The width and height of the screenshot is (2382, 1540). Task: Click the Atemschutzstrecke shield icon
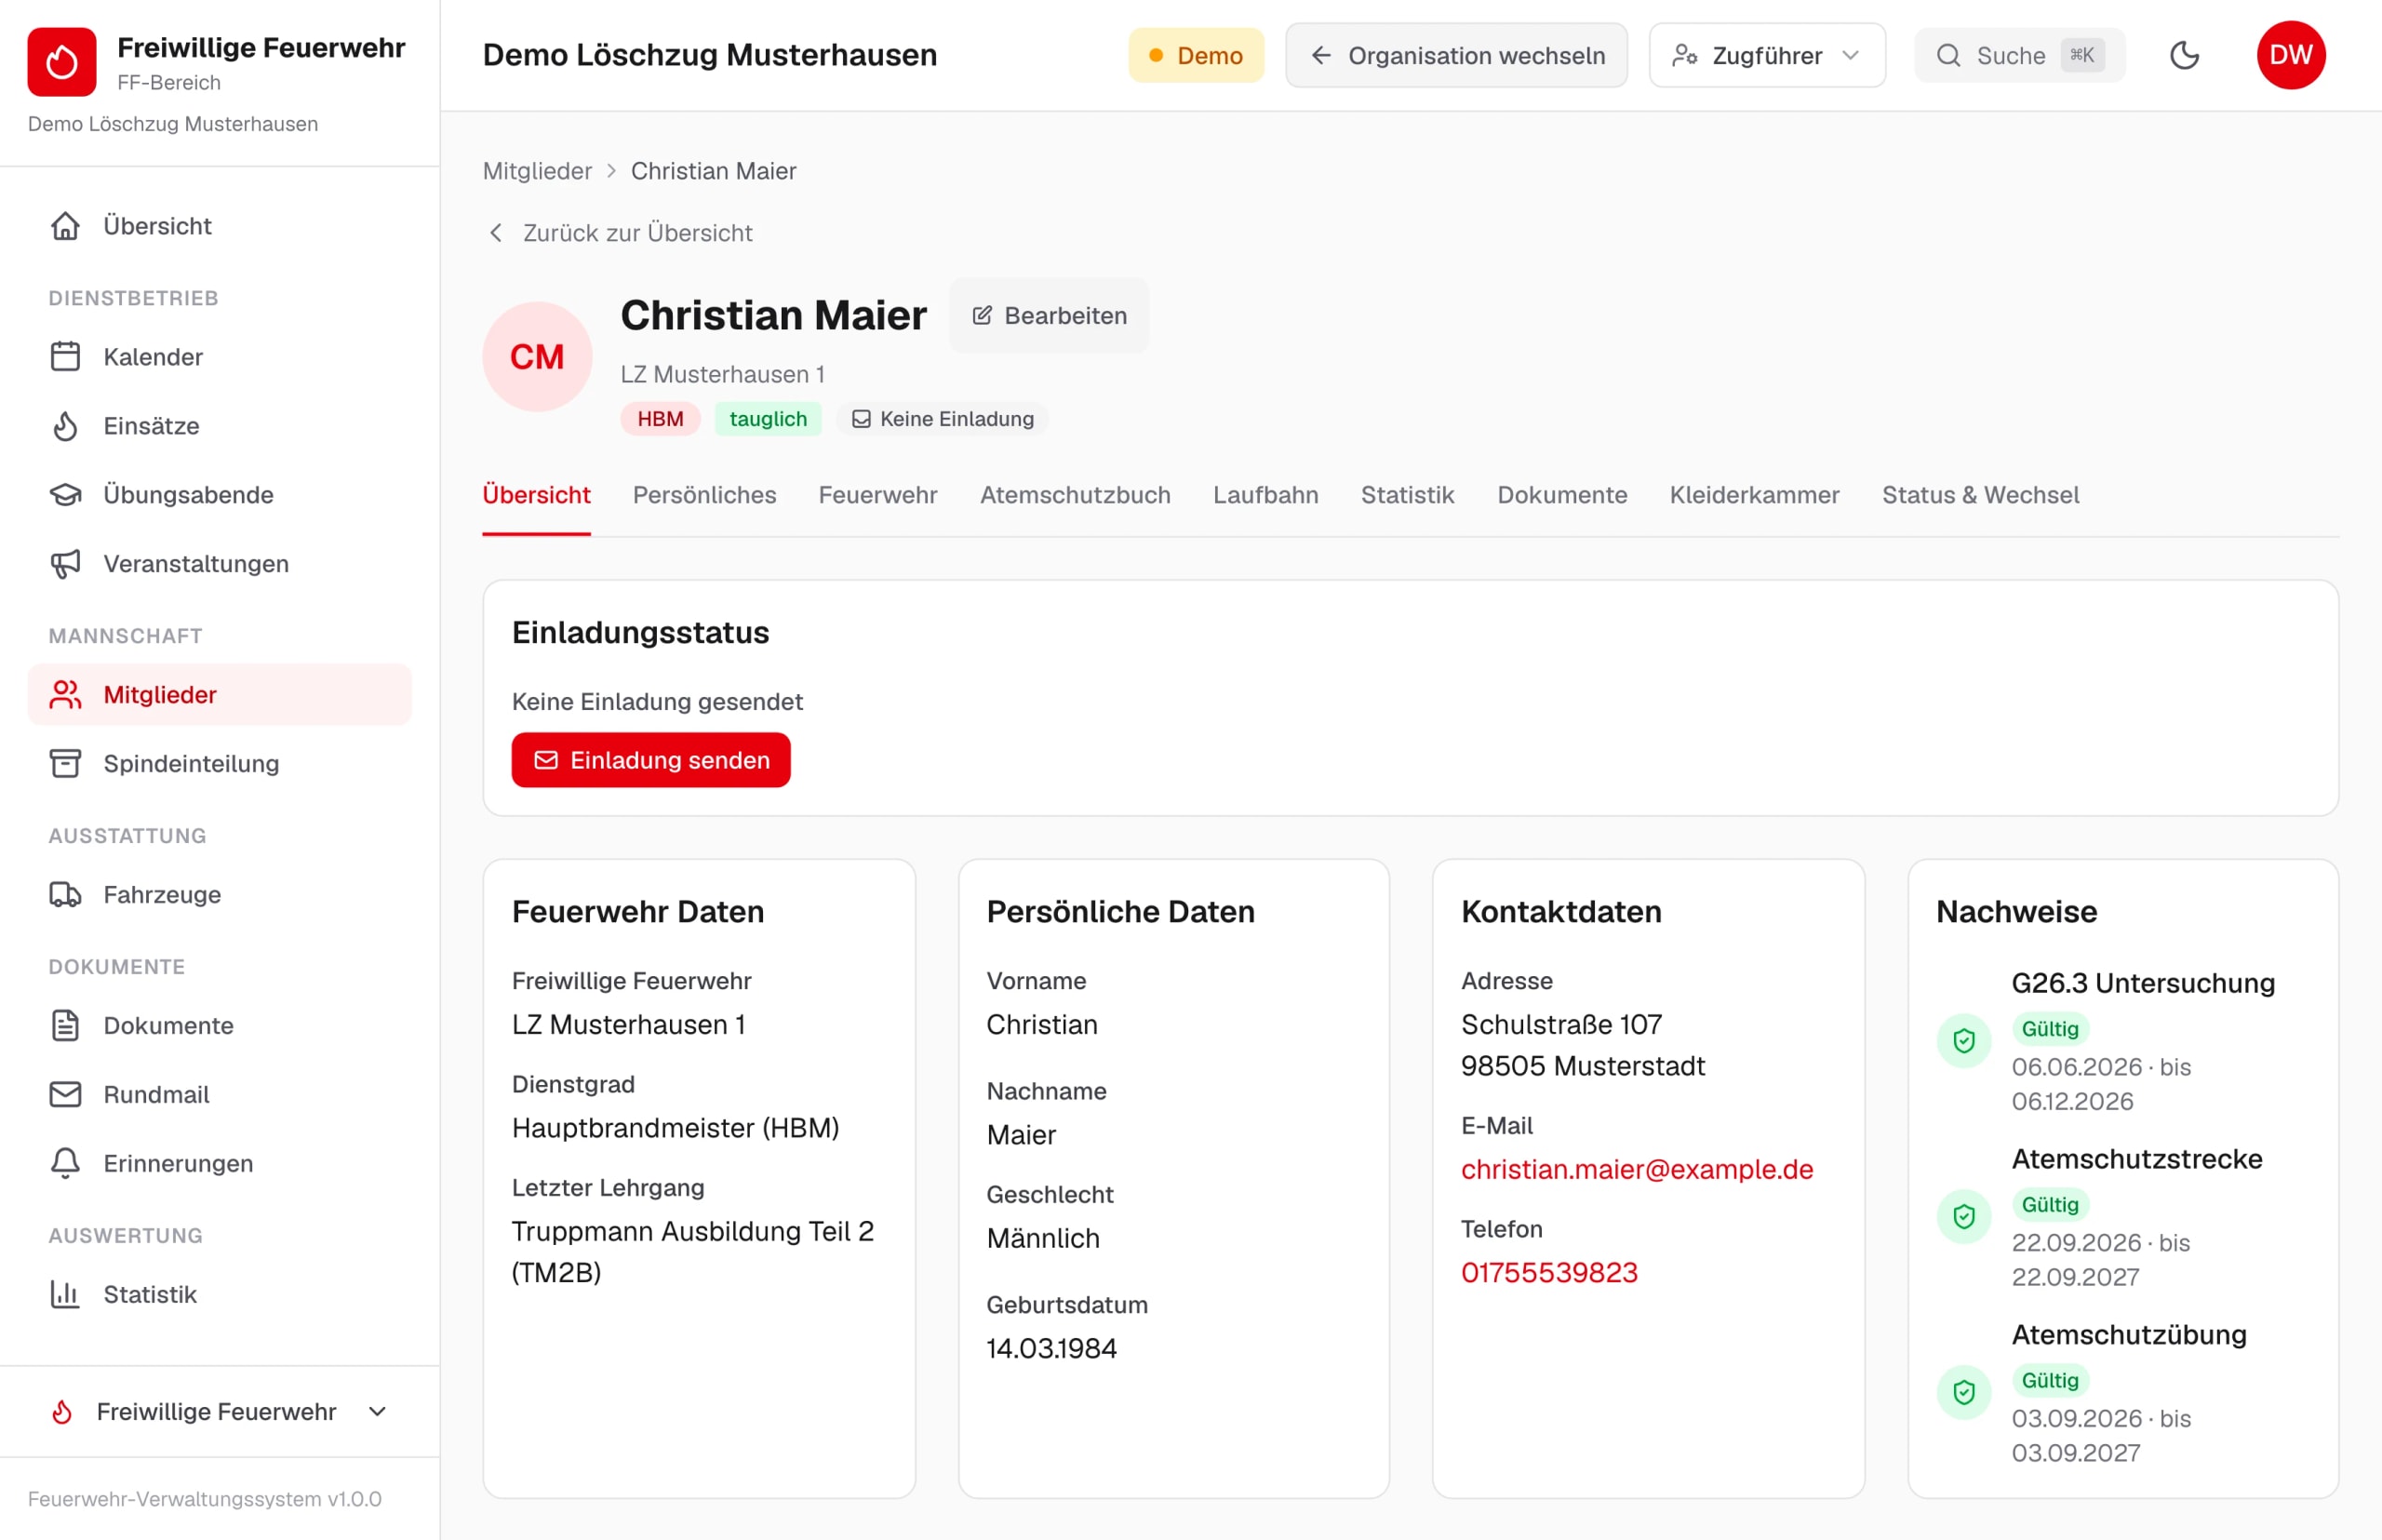(1964, 1217)
